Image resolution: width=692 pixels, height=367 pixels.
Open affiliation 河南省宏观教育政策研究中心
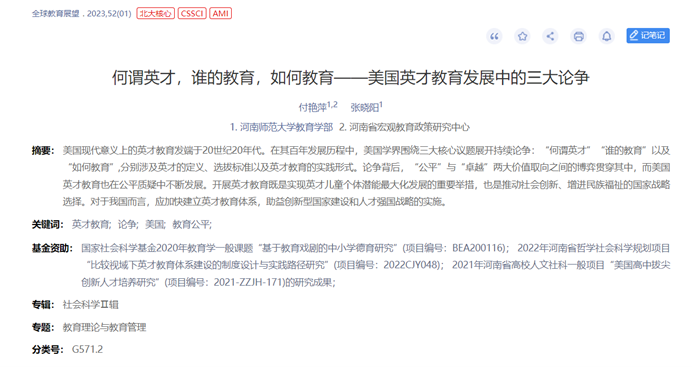click(x=404, y=127)
